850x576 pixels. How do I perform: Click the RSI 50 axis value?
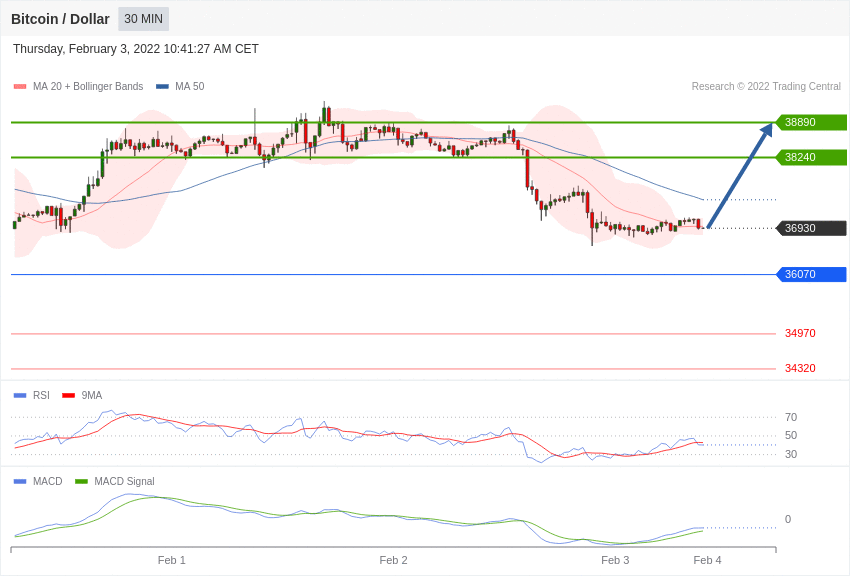pyautogui.click(x=791, y=435)
